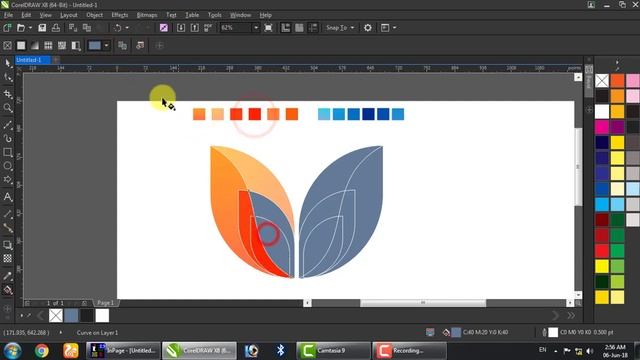
Task: Open the Effects menu
Action: 120,15
